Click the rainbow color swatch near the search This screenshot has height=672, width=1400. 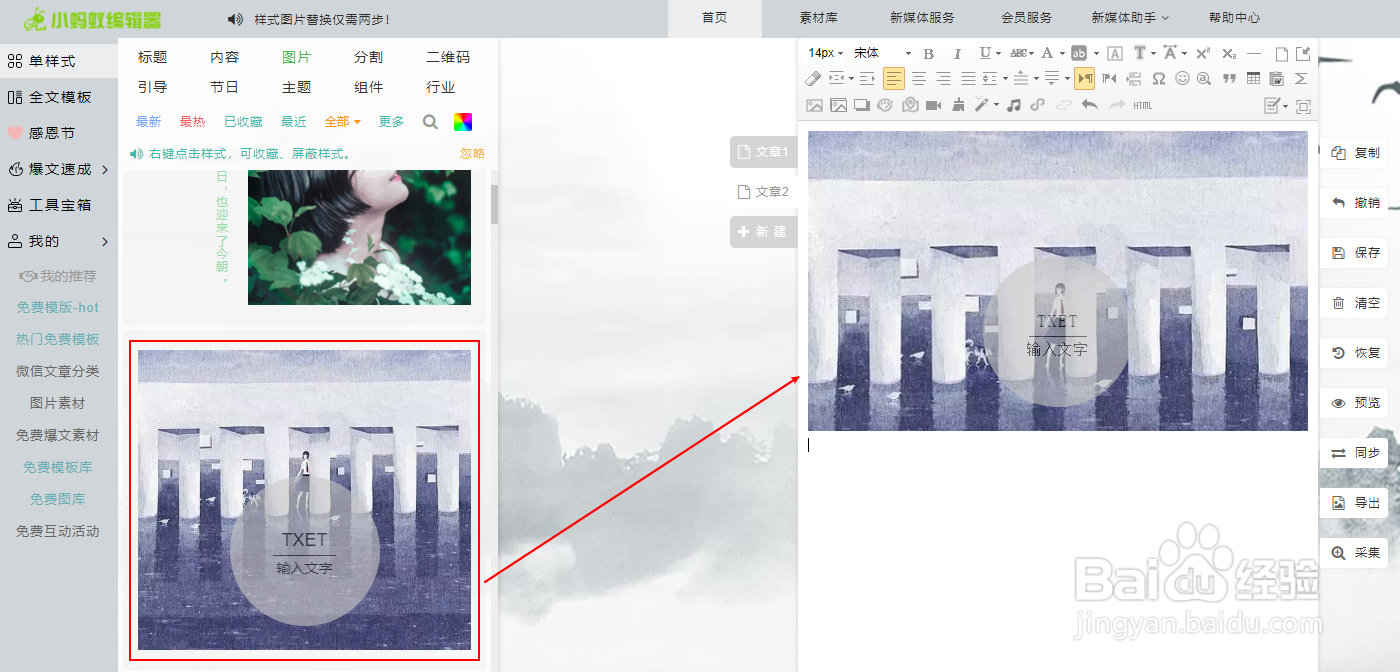tap(462, 121)
